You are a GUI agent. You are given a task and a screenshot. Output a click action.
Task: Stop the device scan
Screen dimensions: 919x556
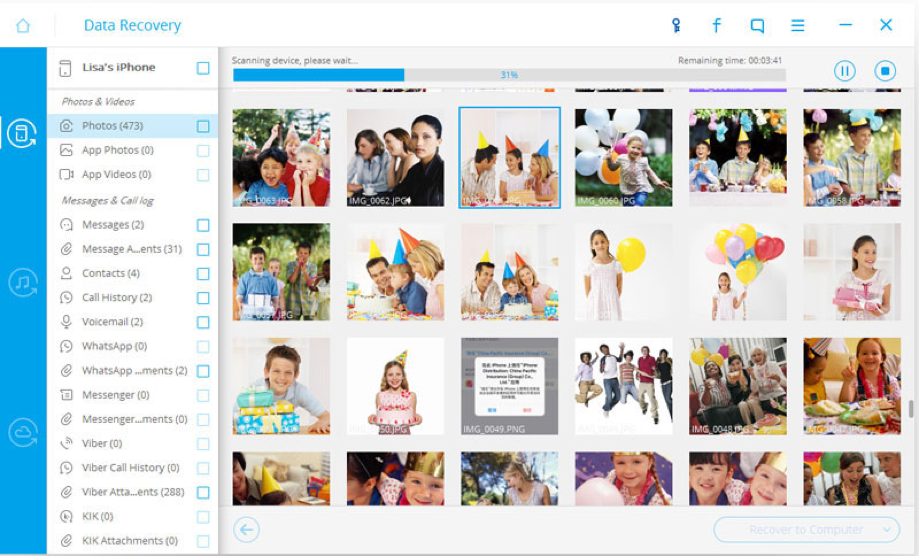[885, 71]
